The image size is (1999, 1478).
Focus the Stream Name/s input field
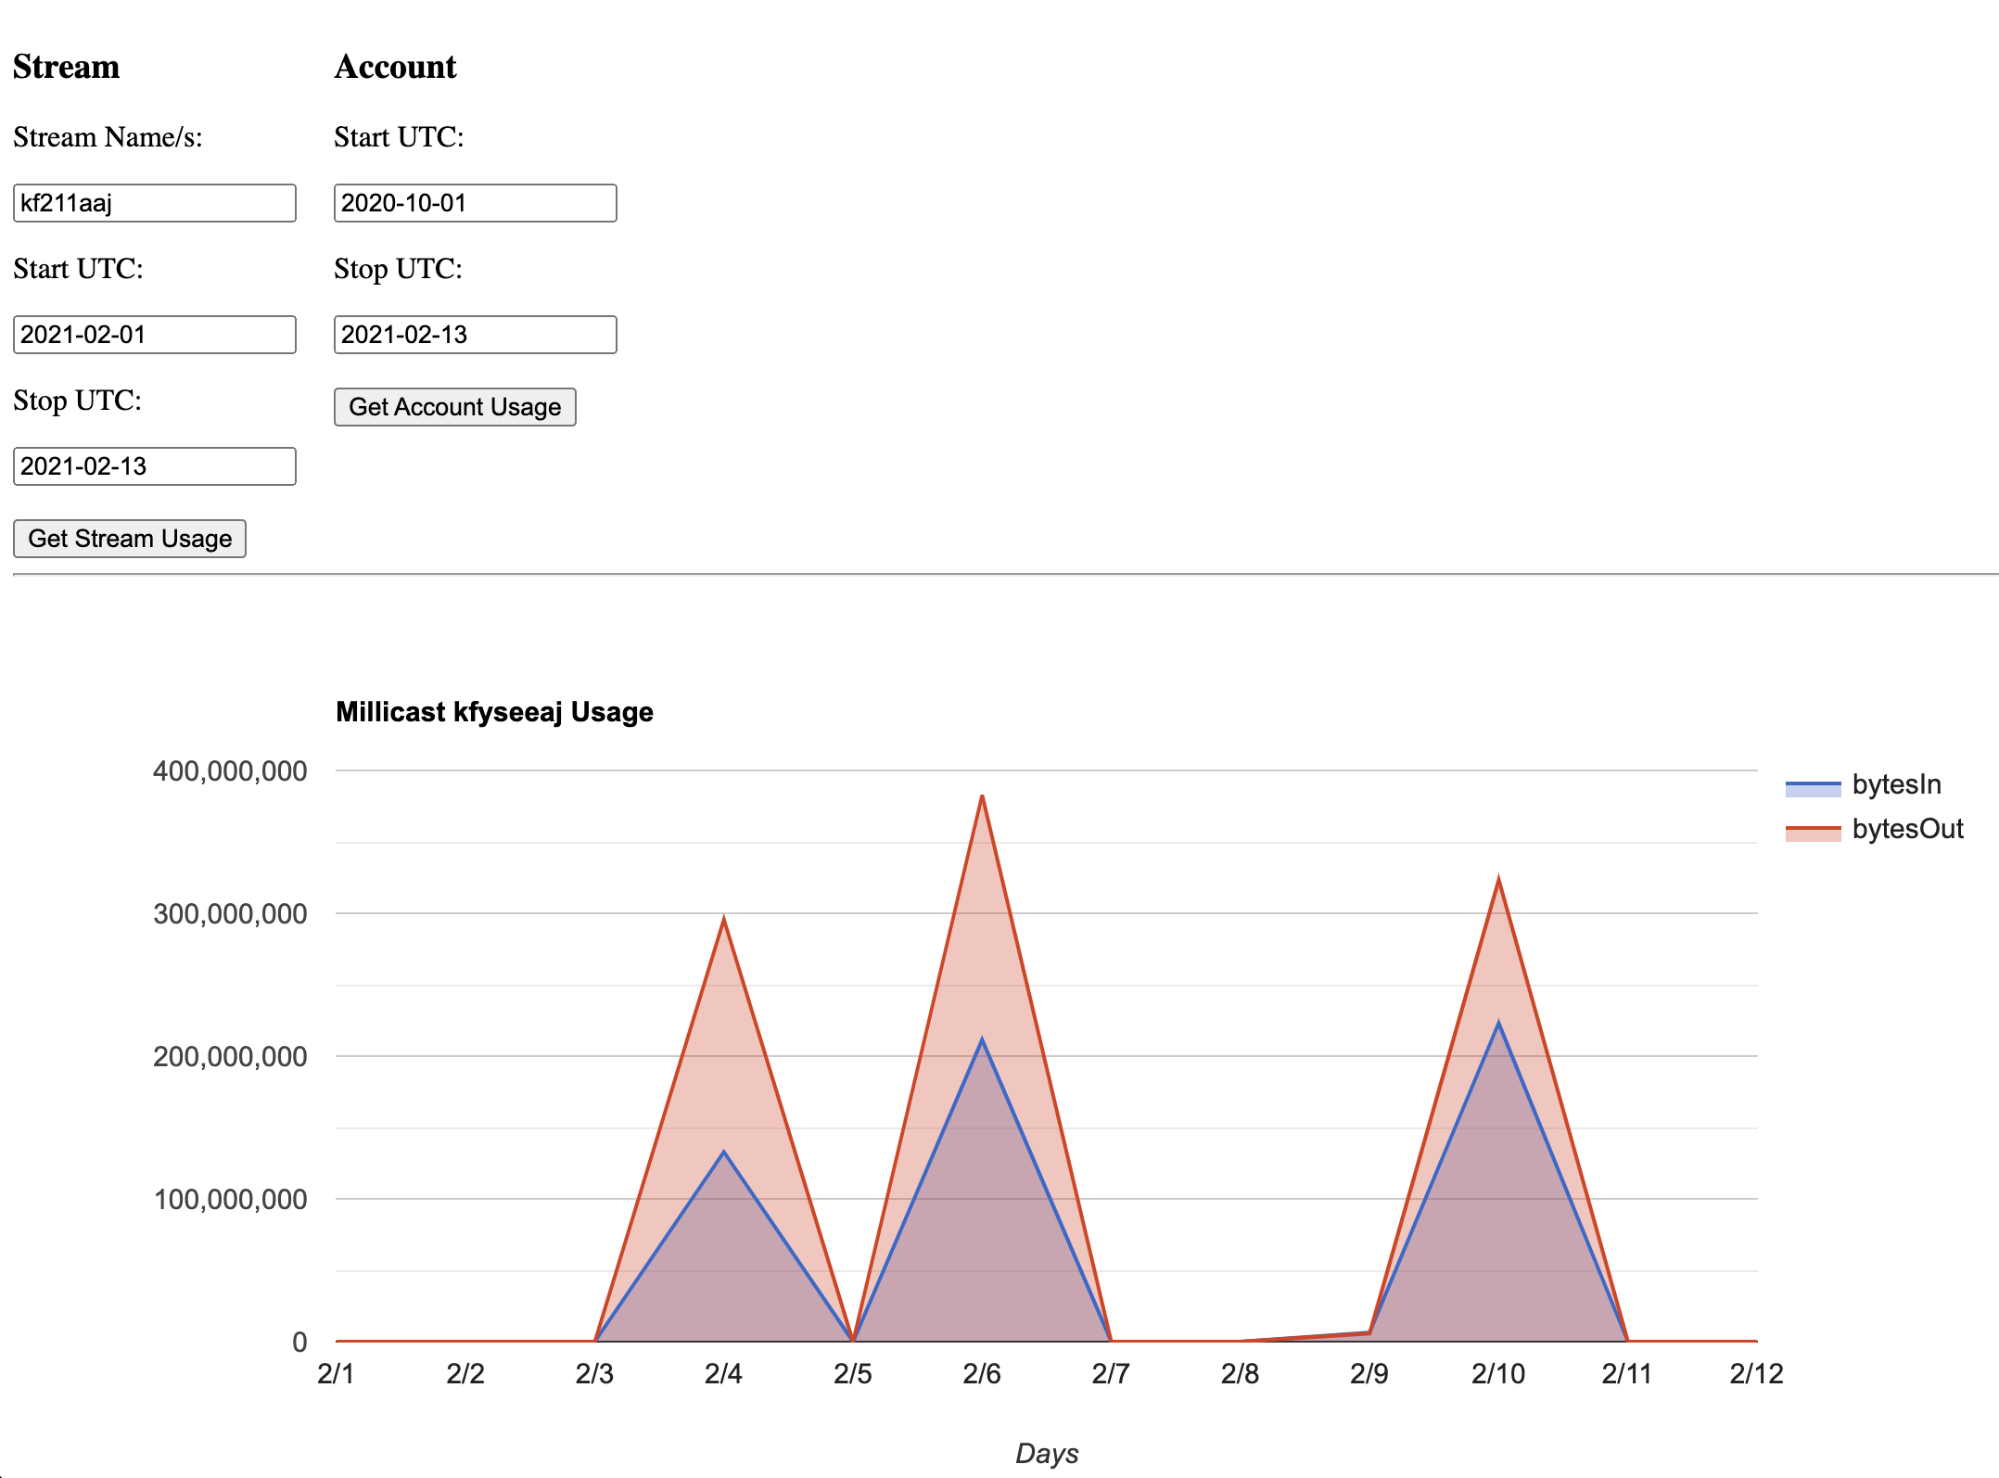tap(154, 203)
